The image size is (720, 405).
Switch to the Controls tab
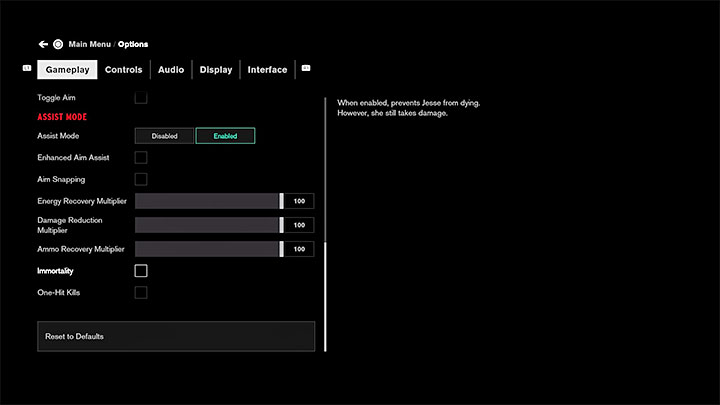[124, 70]
